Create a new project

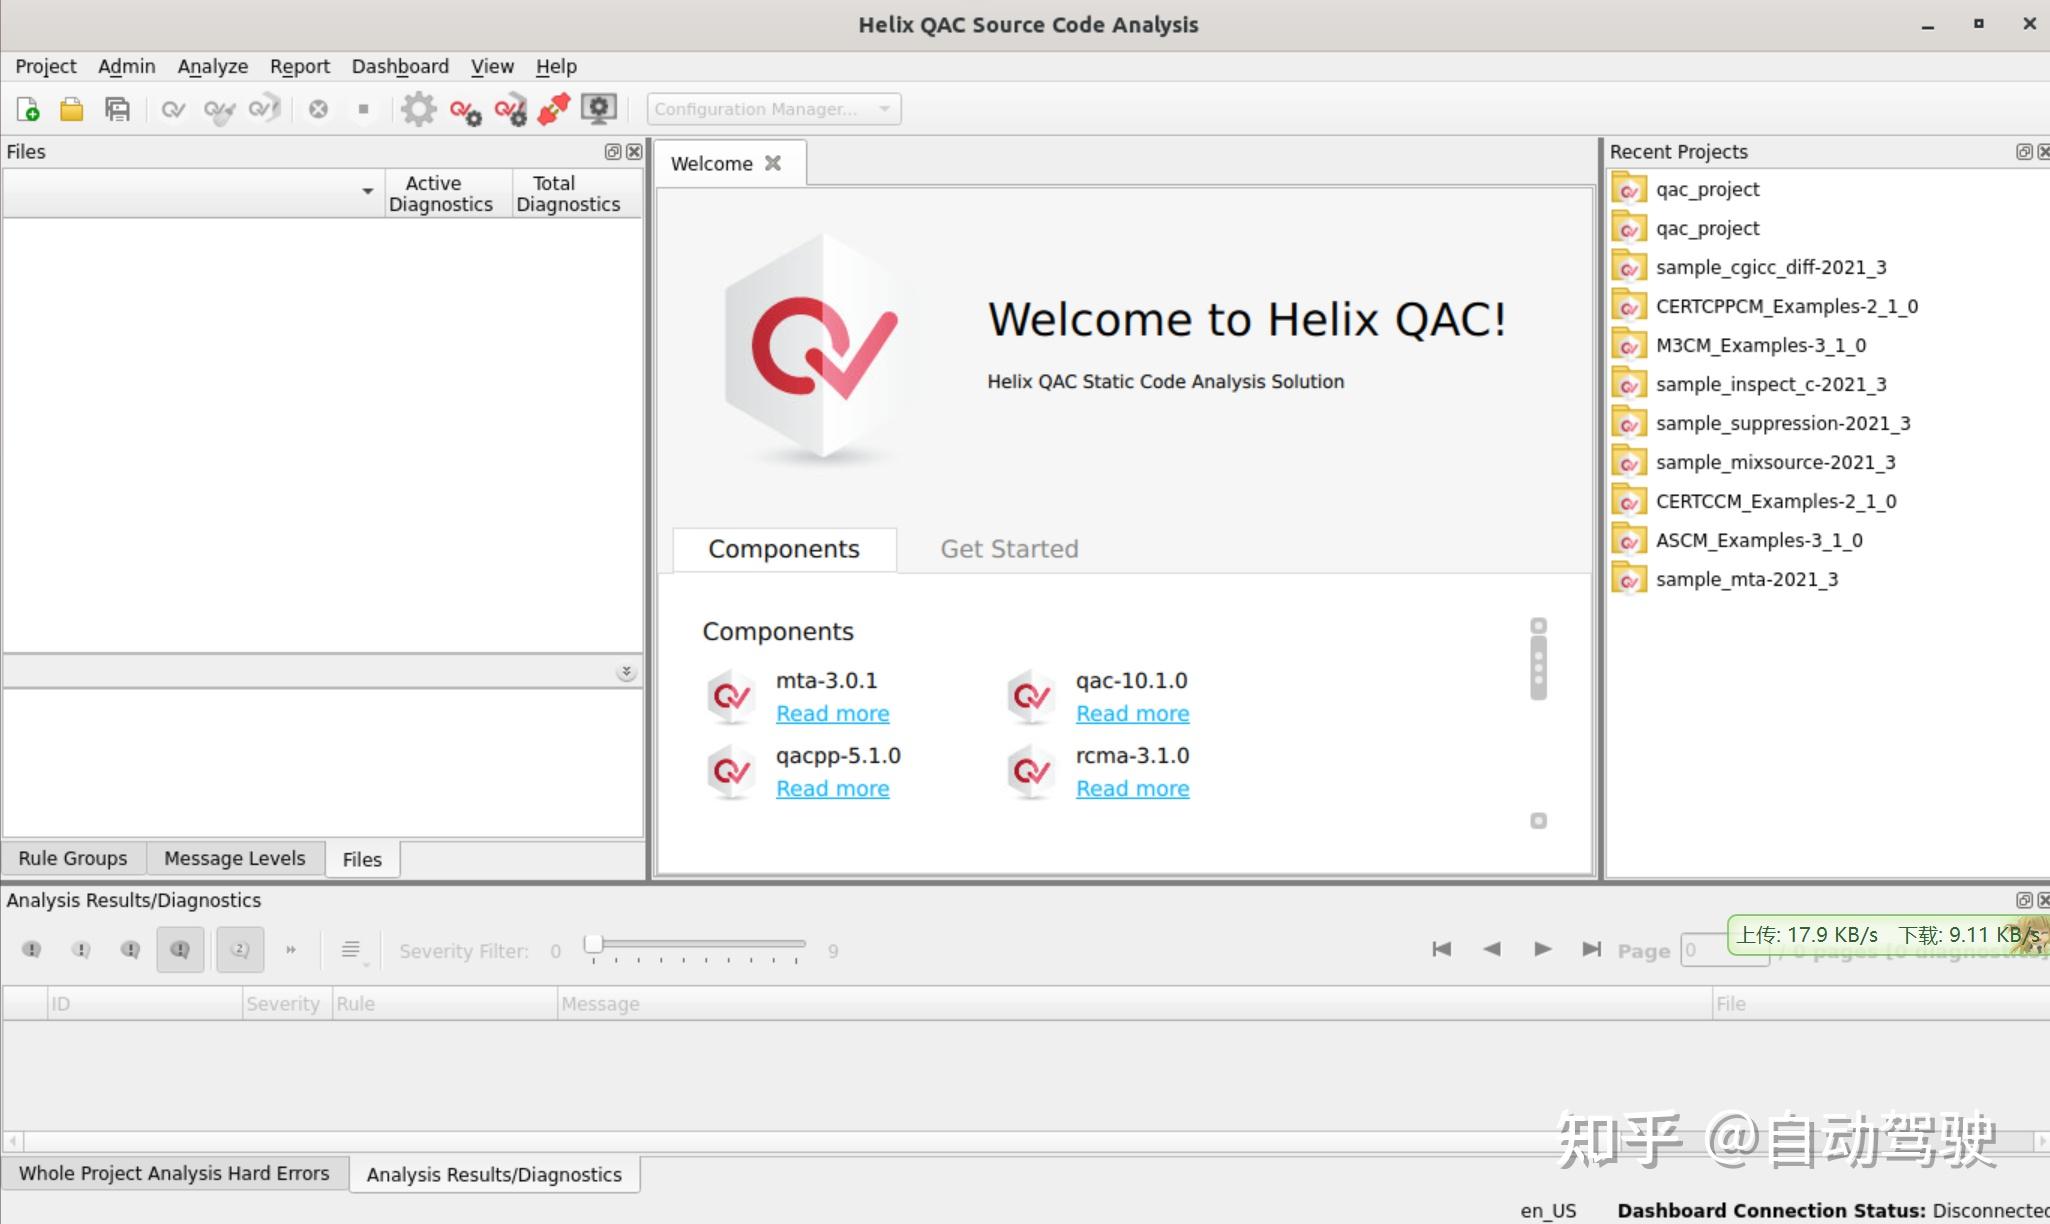coord(27,108)
